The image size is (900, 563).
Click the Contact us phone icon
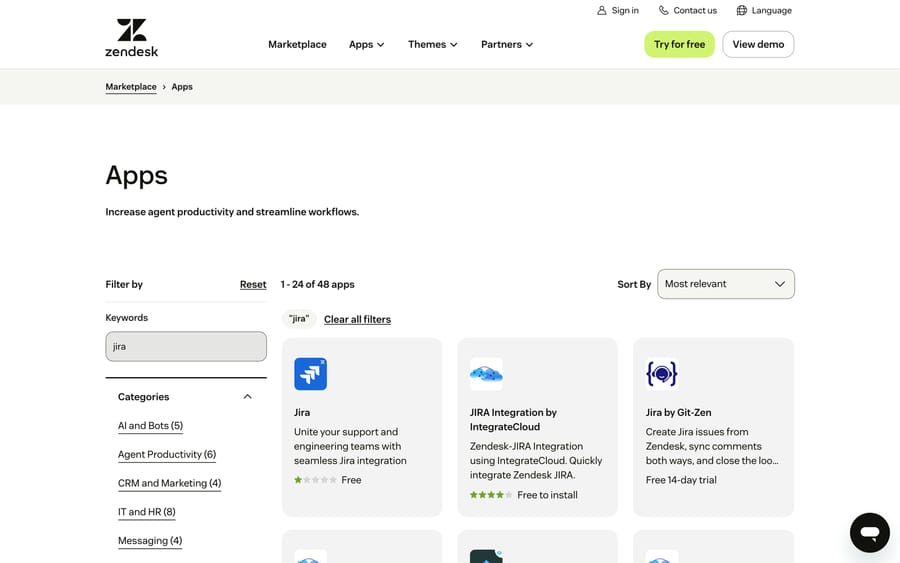[664, 10]
